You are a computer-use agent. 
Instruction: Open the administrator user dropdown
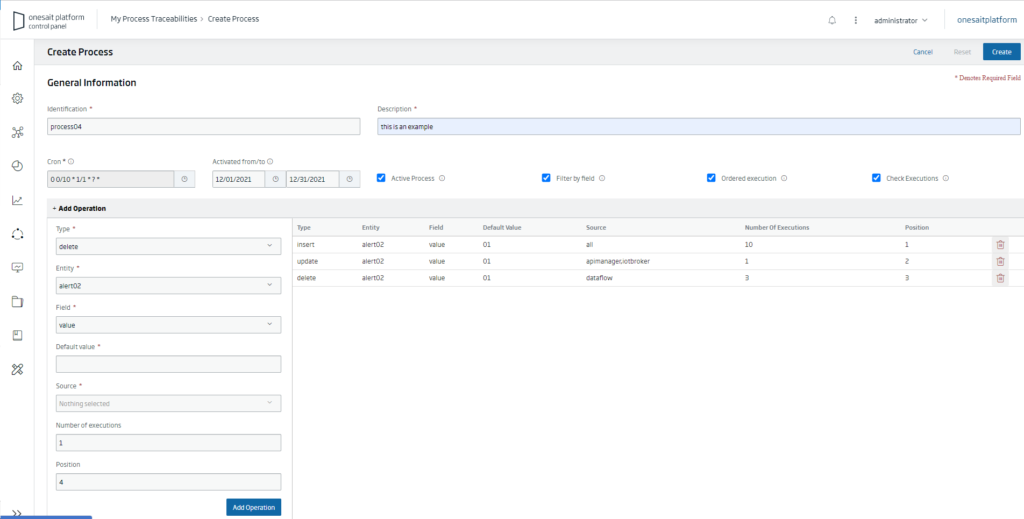pos(901,20)
